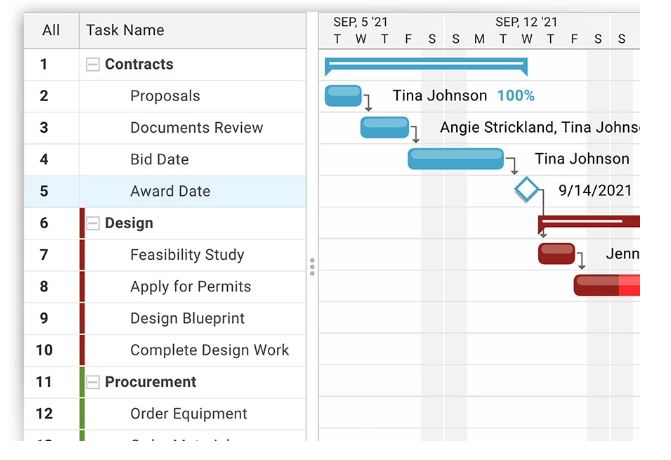Click the Award Date milestone diamond
This screenshot has height=460, width=671.
click(x=527, y=190)
